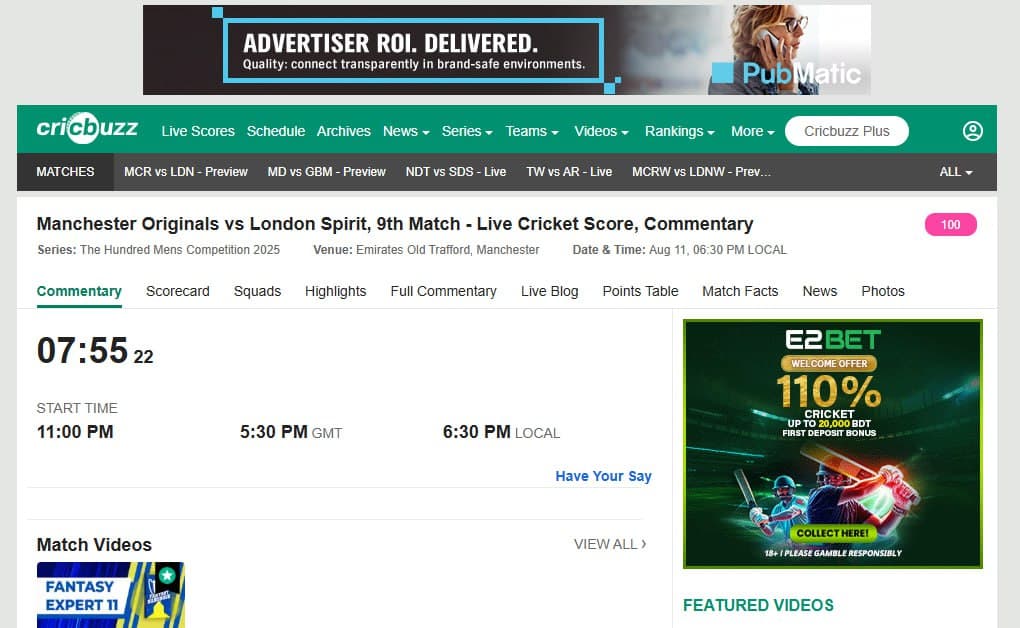Switch to the Scorecard tab
Screen dimensions: 1020x628
(178, 291)
